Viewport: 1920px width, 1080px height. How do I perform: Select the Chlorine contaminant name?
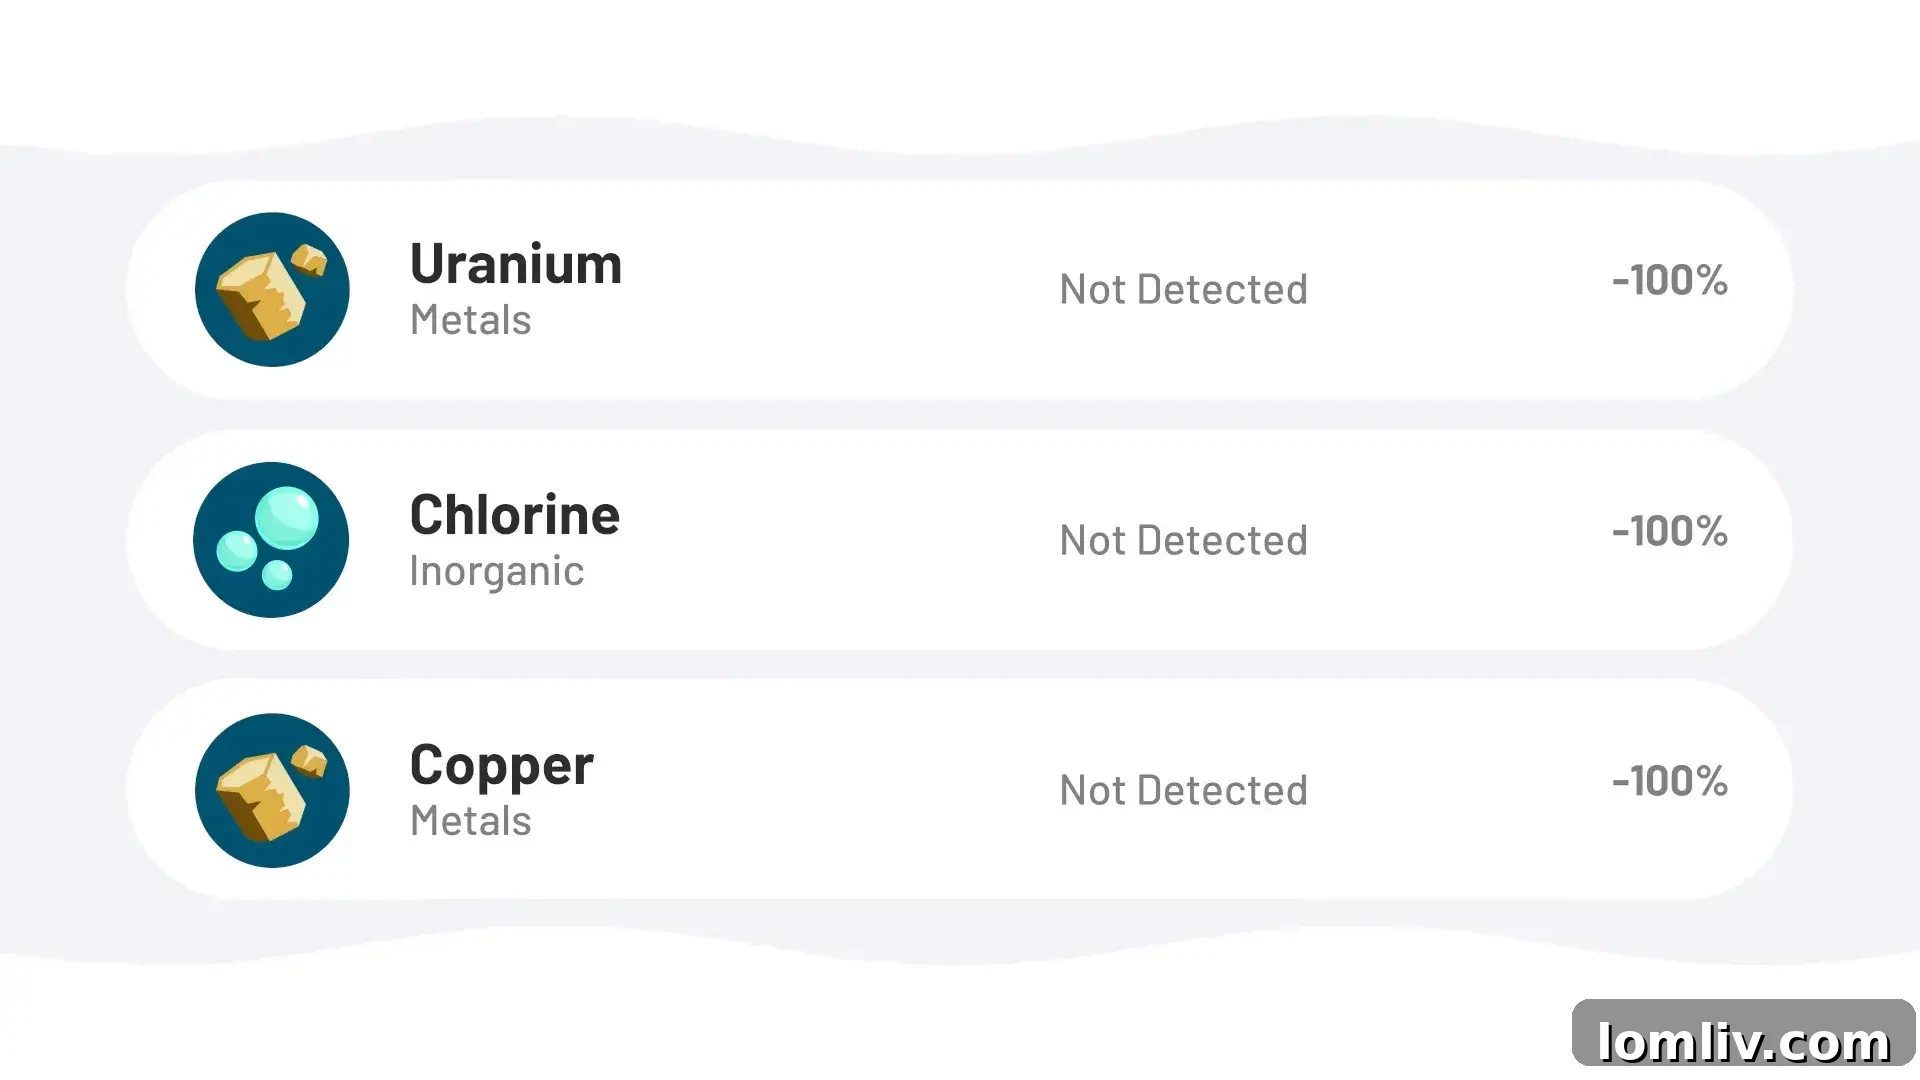(x=515, y=515)
